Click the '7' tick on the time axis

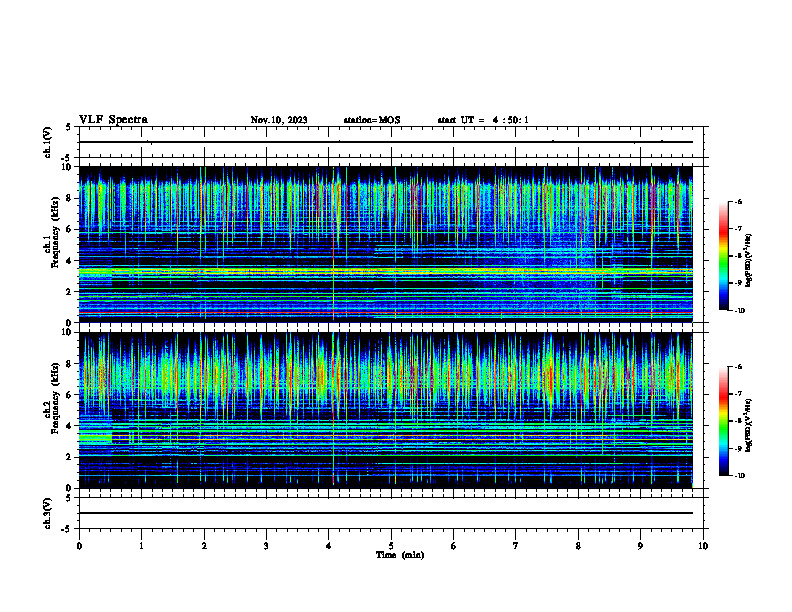[x=516, y=546]
